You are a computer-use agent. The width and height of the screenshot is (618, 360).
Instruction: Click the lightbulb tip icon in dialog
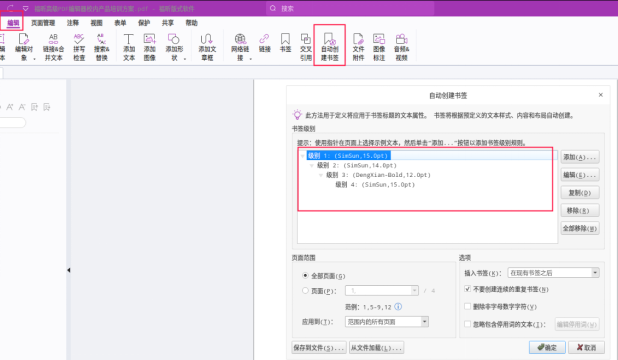tap(297, 115)
